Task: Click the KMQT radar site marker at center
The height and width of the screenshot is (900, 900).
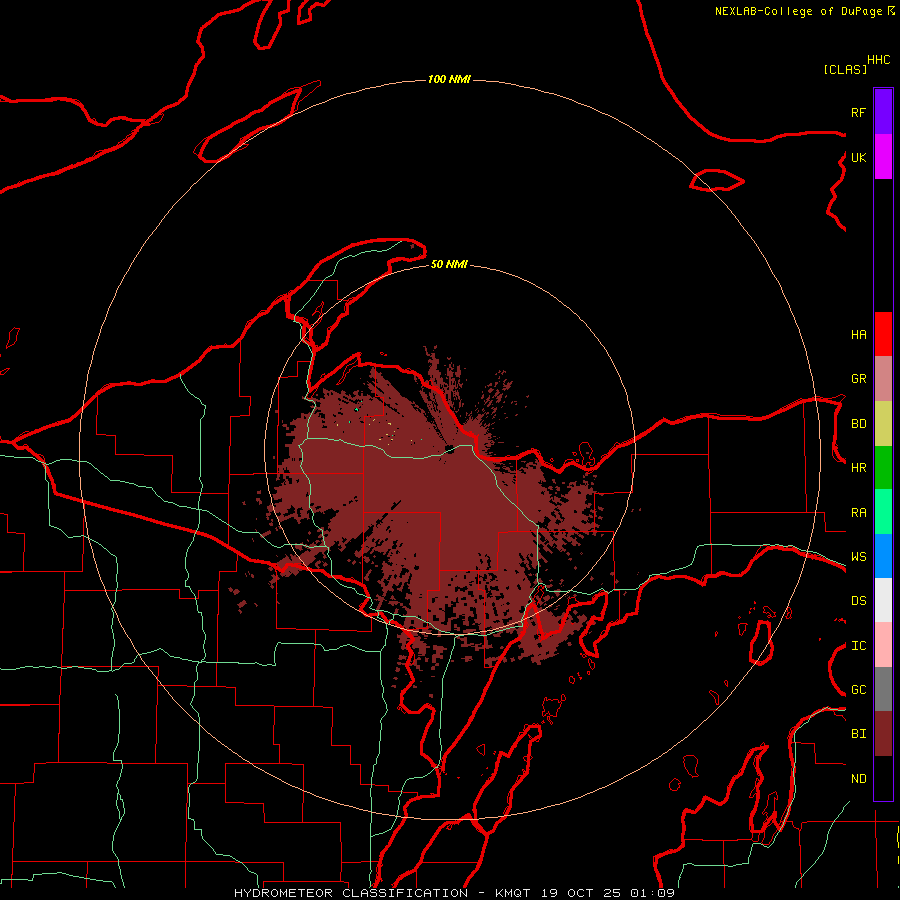Action: tap(449, 449)
